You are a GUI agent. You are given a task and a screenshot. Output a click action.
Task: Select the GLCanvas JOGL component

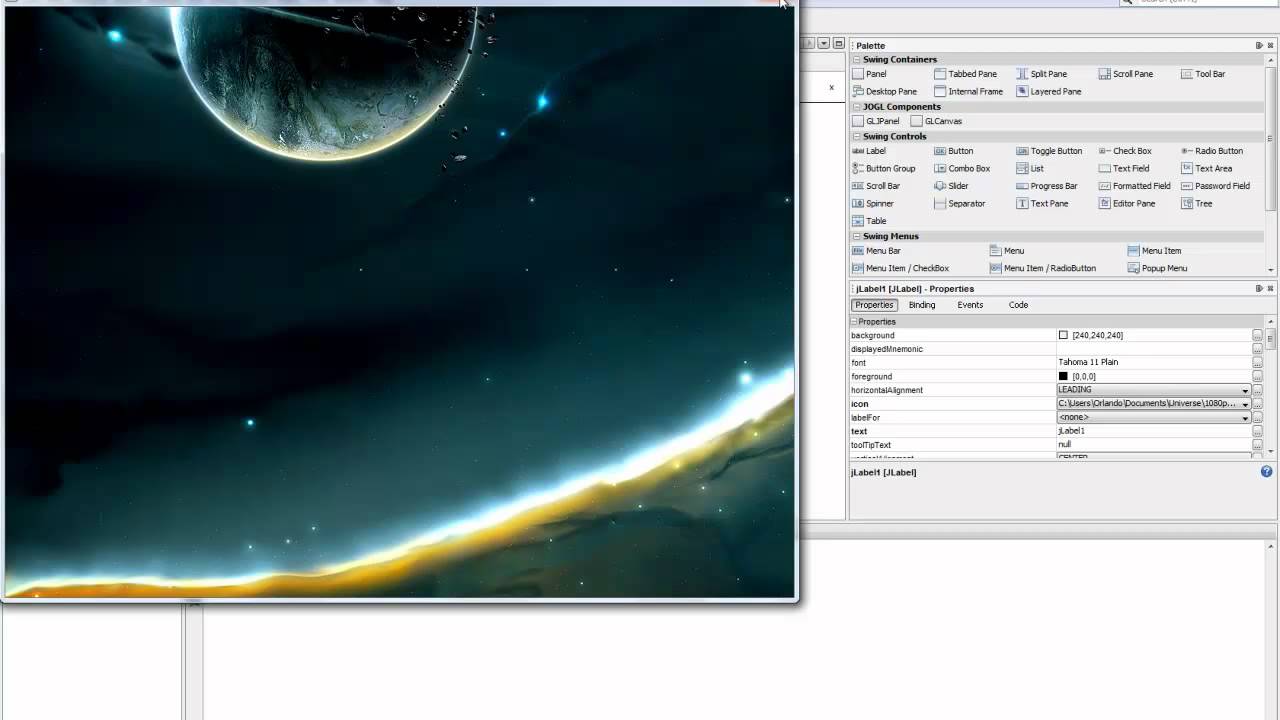(936, 121)
